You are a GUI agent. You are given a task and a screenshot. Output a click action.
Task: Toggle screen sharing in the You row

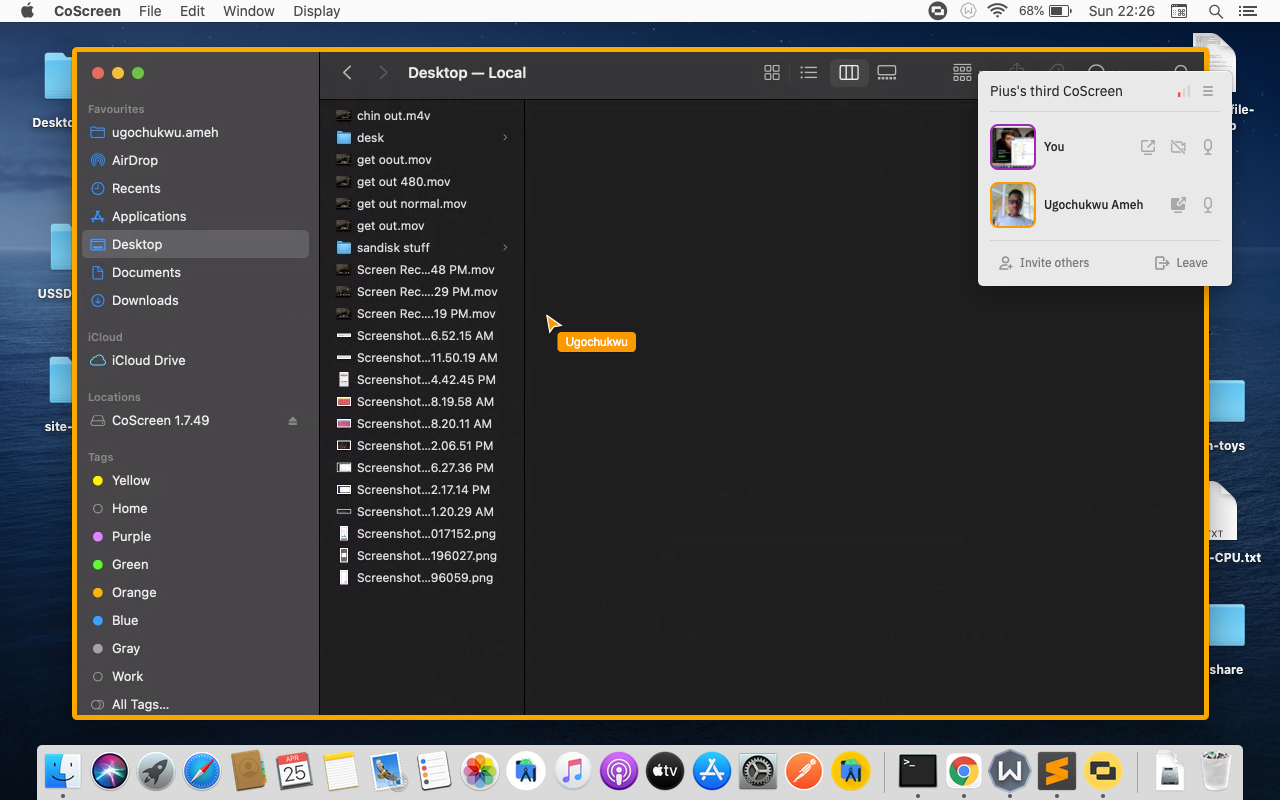(x=1148, y=147)
